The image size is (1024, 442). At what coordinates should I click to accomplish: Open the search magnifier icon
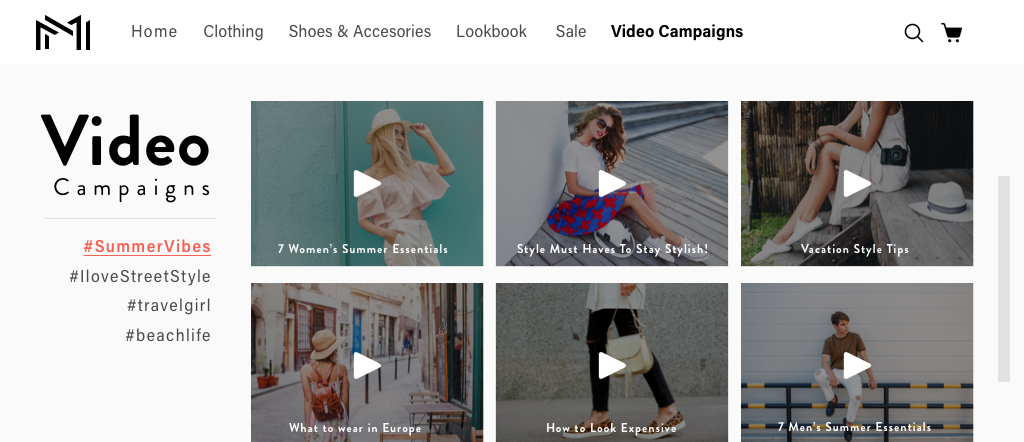click(914, 33)
